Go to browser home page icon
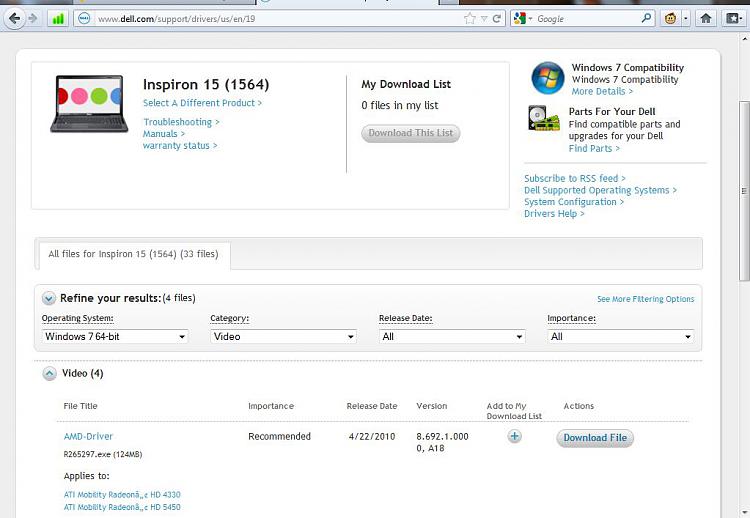The width and height of the screenshot is (750, 518). (x=706, y=19)
